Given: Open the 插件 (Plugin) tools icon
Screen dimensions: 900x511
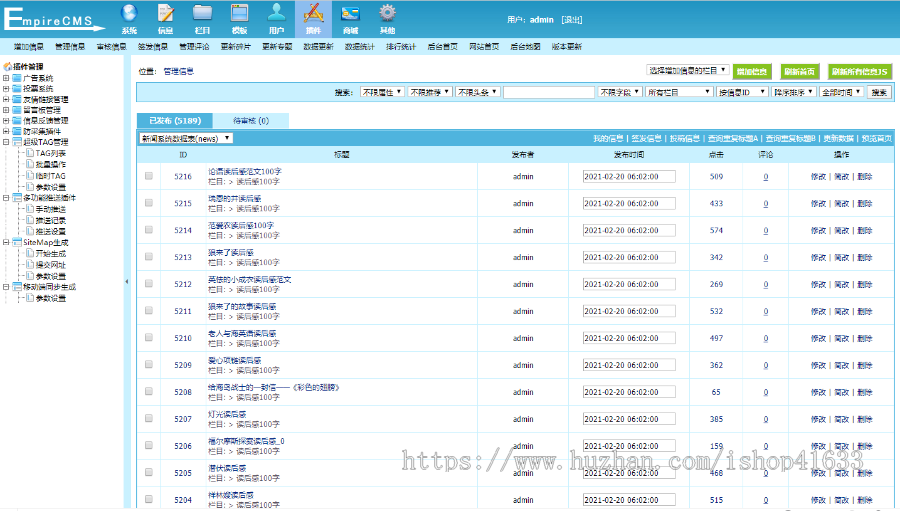Looking at the screenshot, I should (313, 13).
